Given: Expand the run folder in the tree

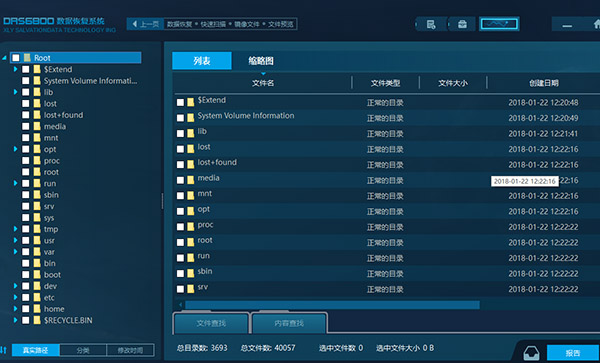Looking at the screenshot, I should (x=16, y=184).
